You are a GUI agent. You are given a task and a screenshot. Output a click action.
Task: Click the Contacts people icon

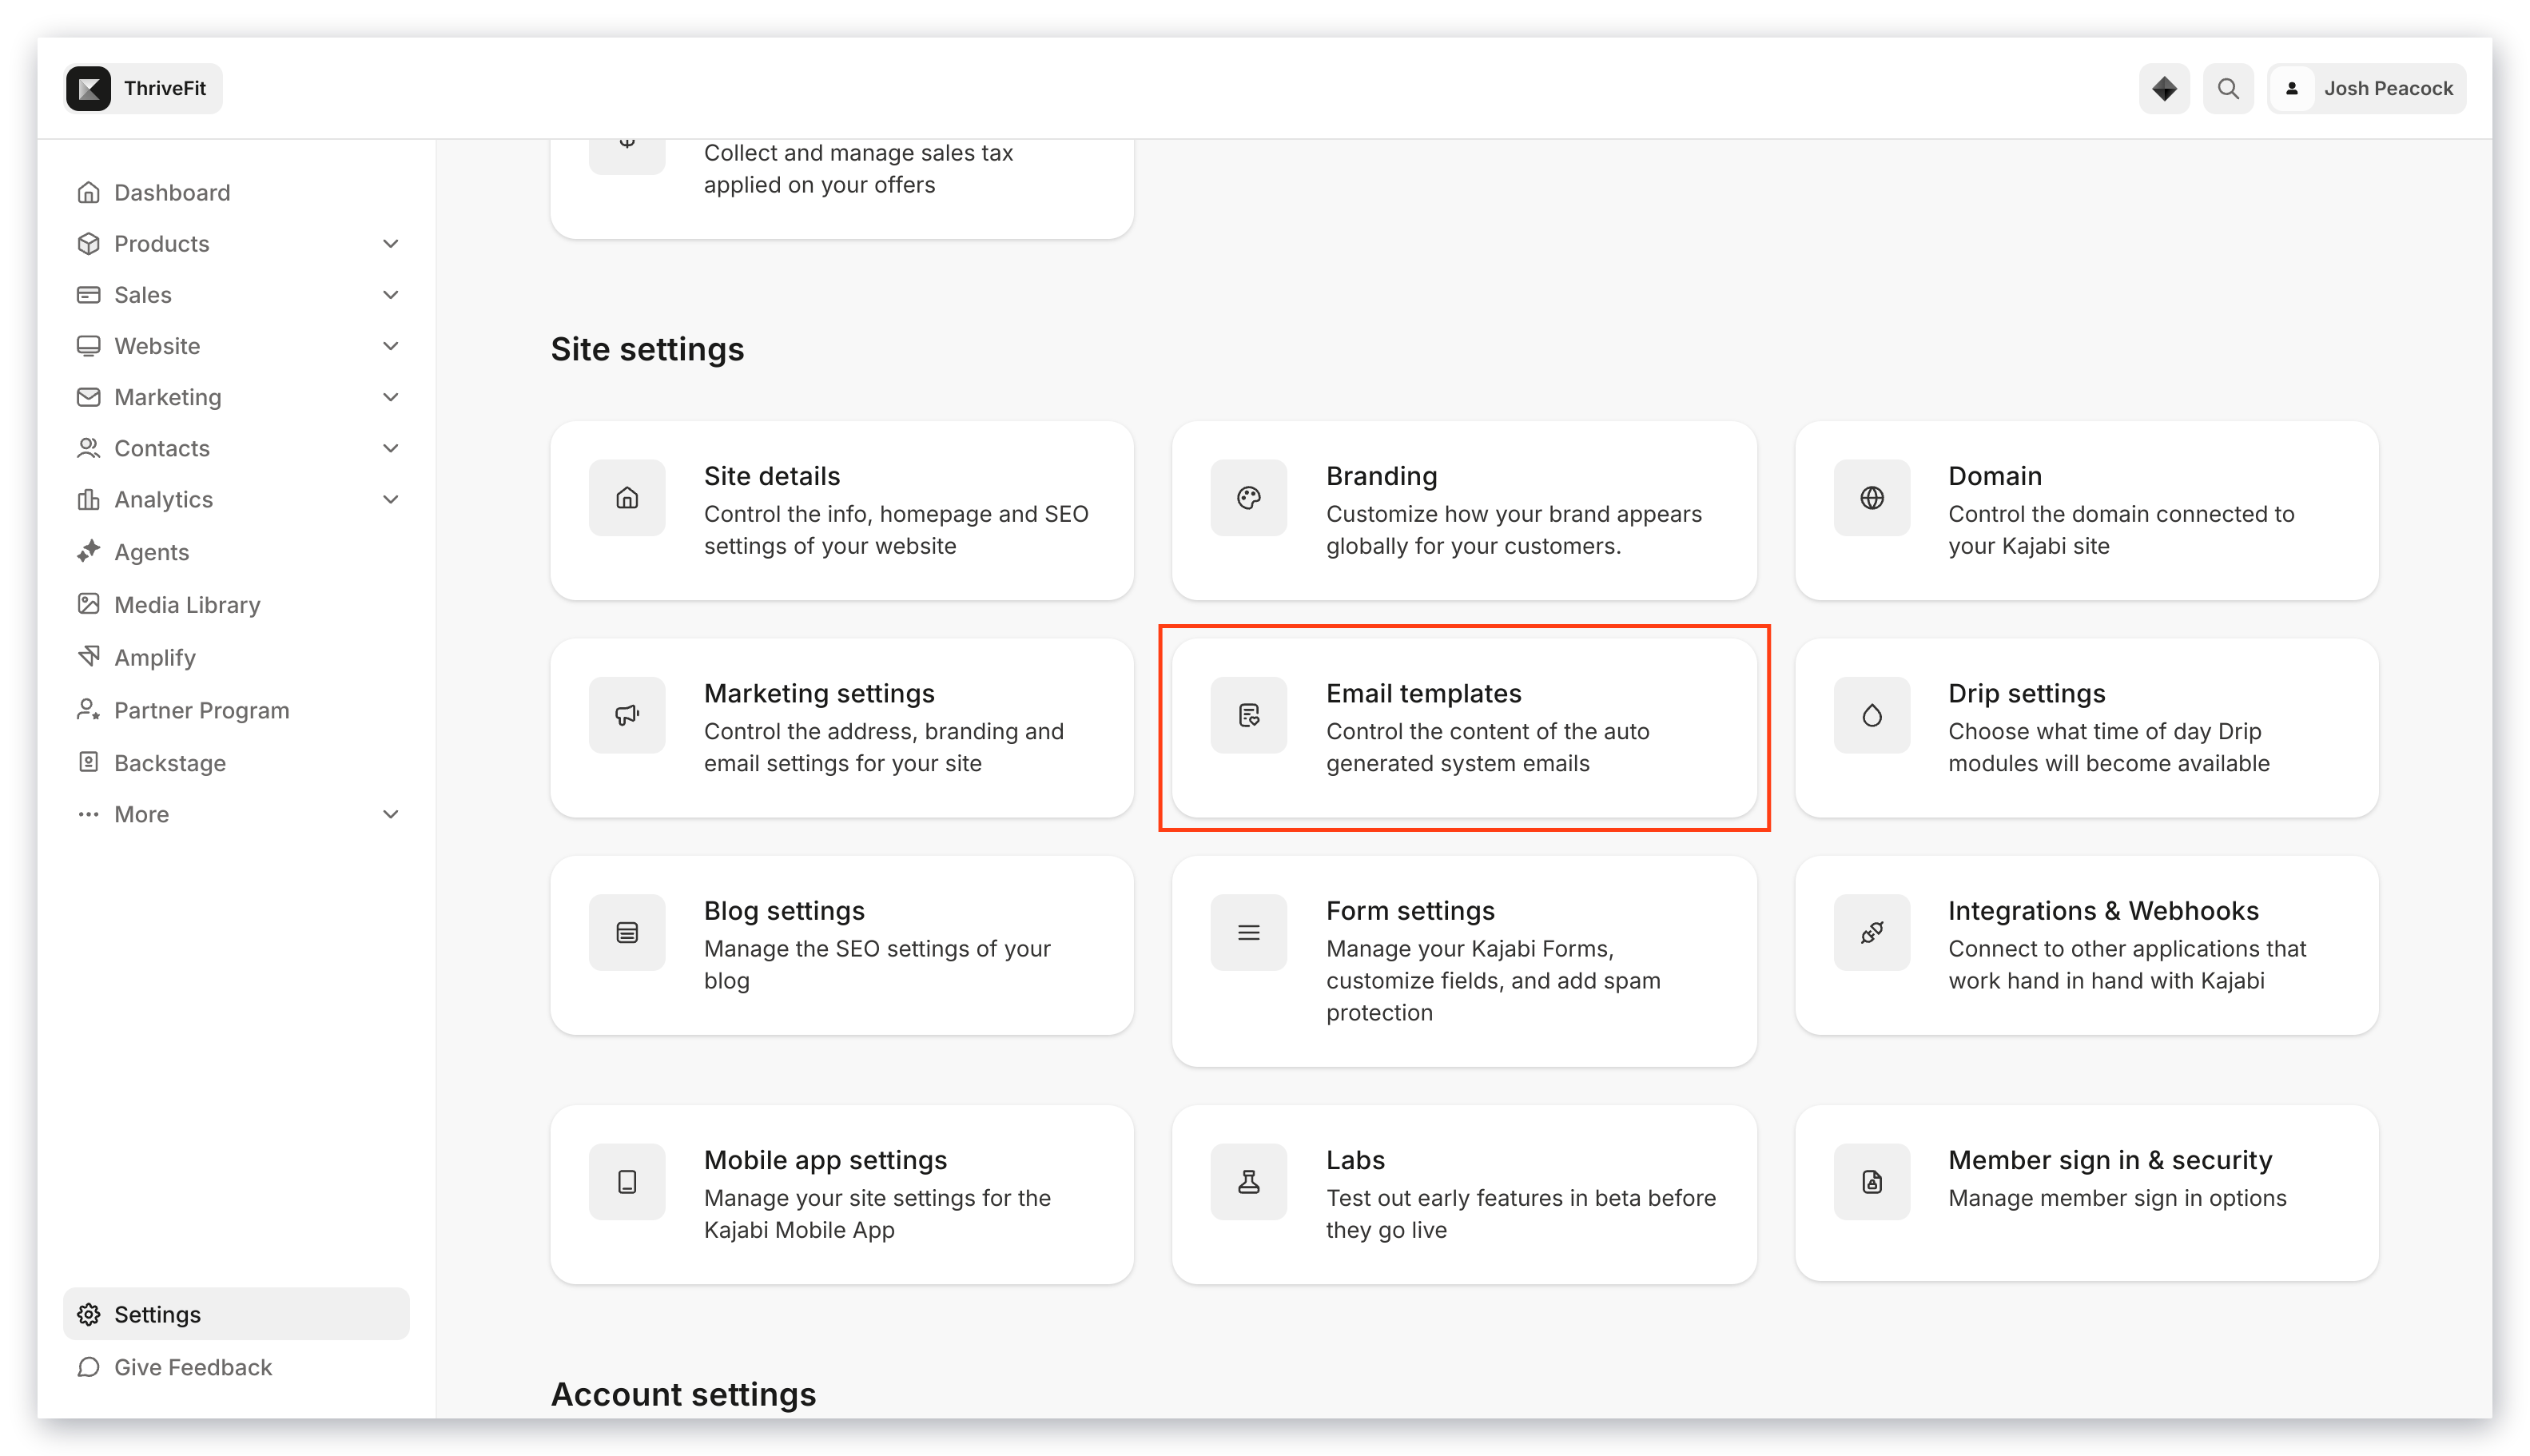88,447
